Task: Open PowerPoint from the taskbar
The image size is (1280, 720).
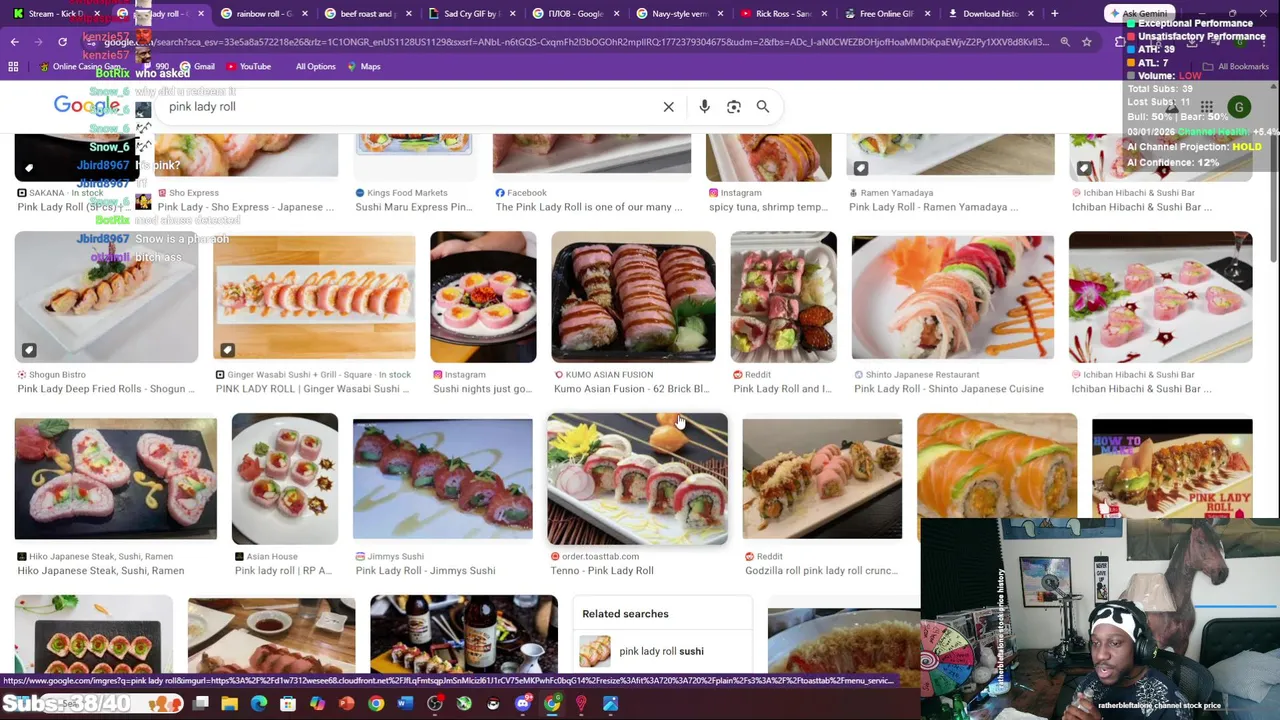Action: (x=346, y=704)
